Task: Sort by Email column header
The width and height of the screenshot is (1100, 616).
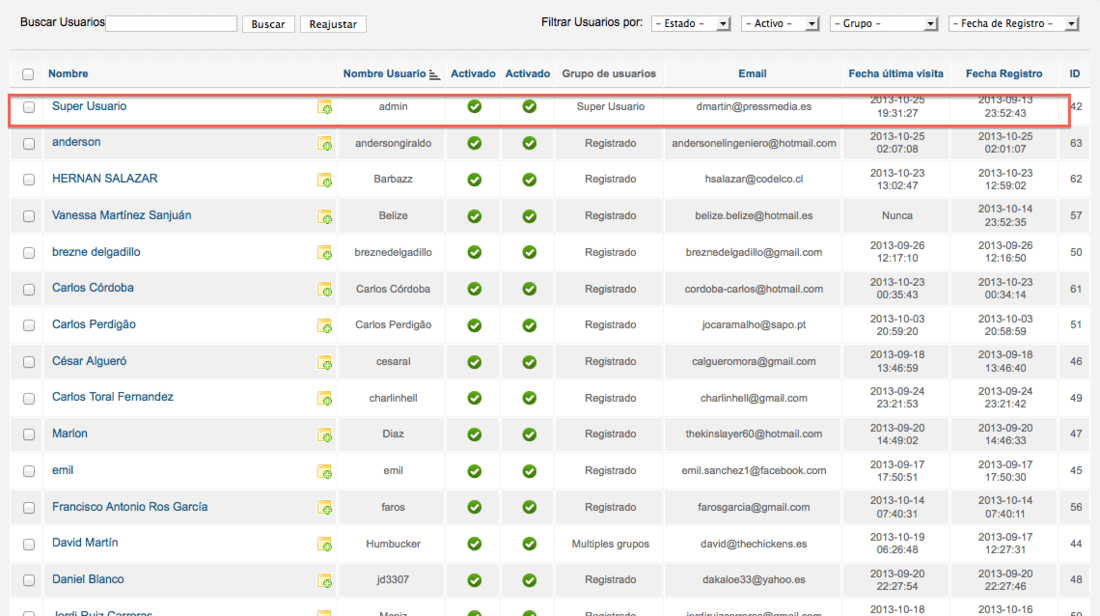Action: click(x=752, y=74)
